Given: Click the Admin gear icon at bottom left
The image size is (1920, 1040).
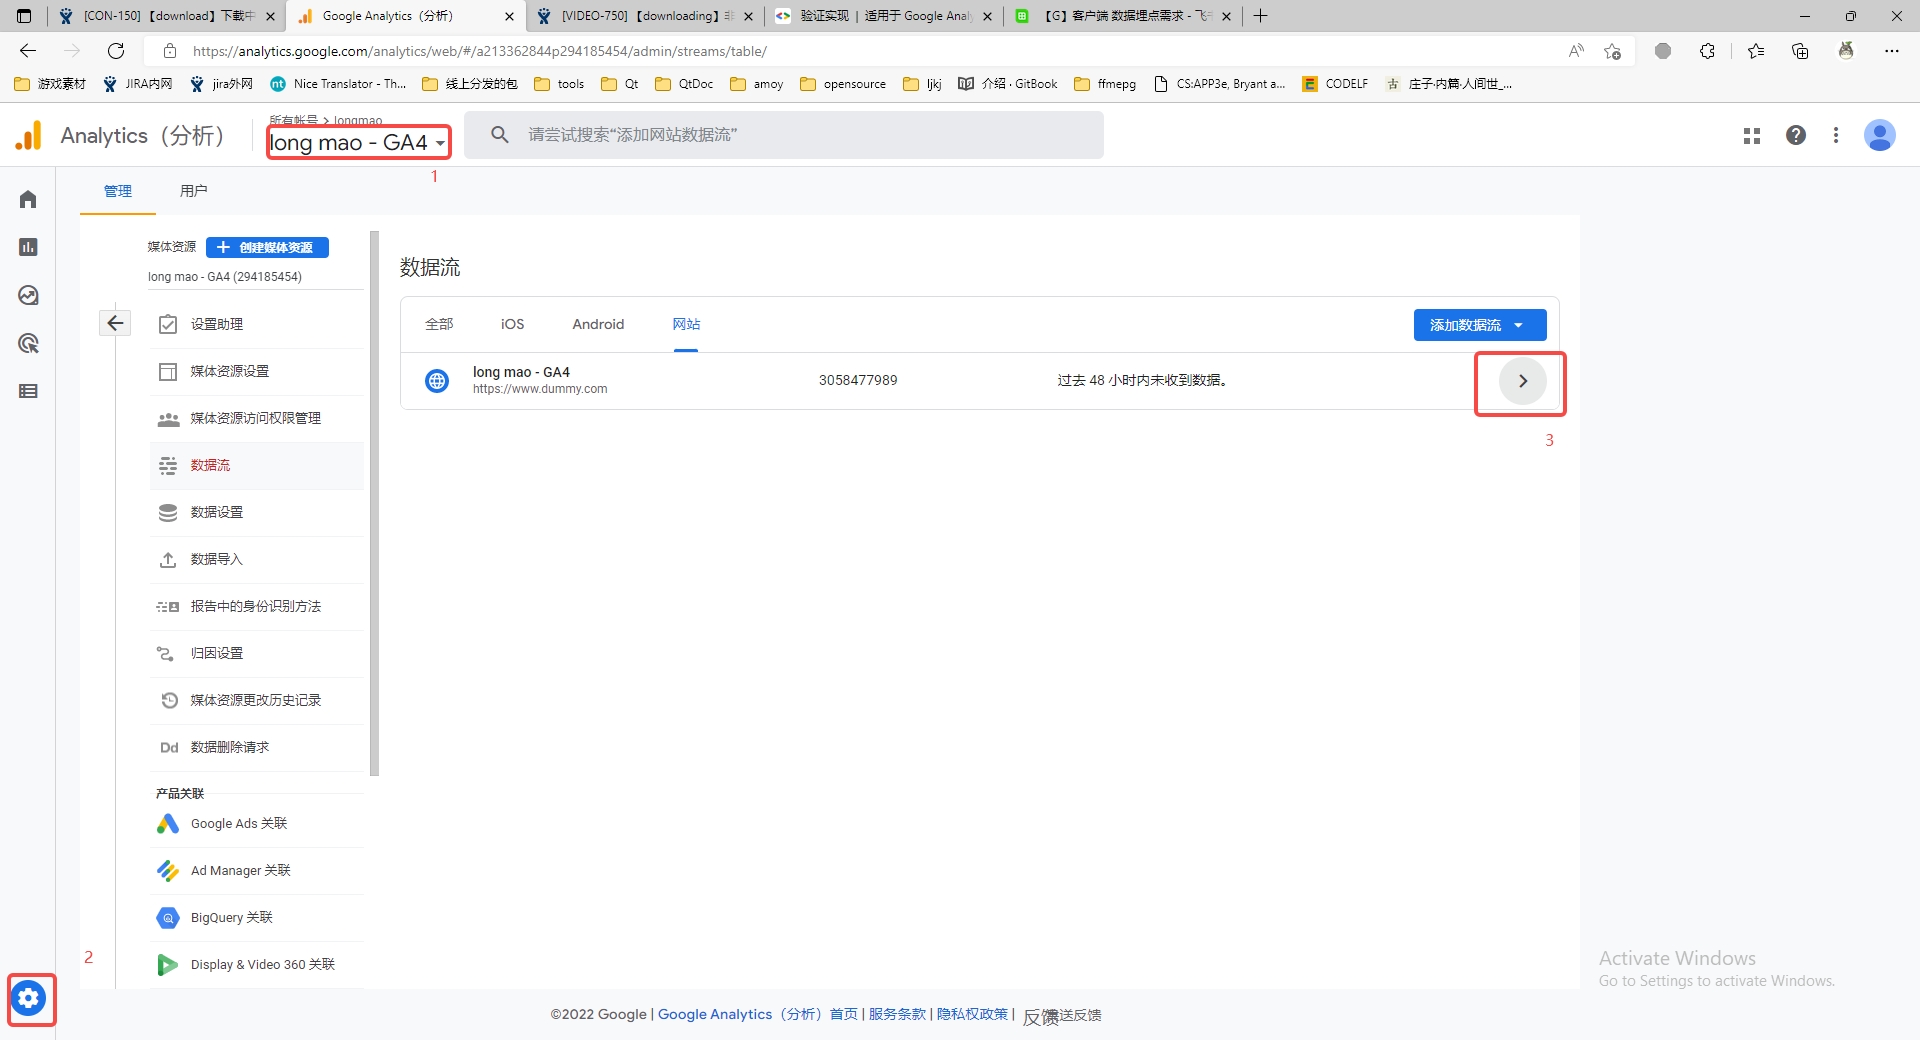Looking at the screenshot, I should pyautogui.click(x=29, y=998).
